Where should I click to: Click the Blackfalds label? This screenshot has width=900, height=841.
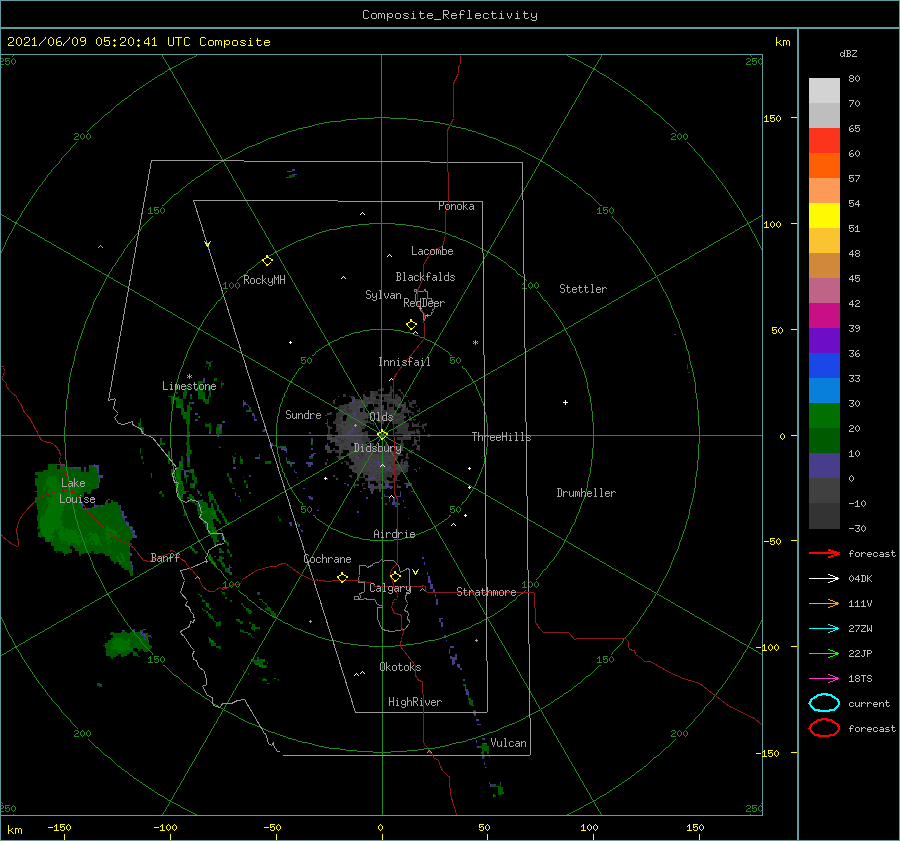tap(425, 277)
